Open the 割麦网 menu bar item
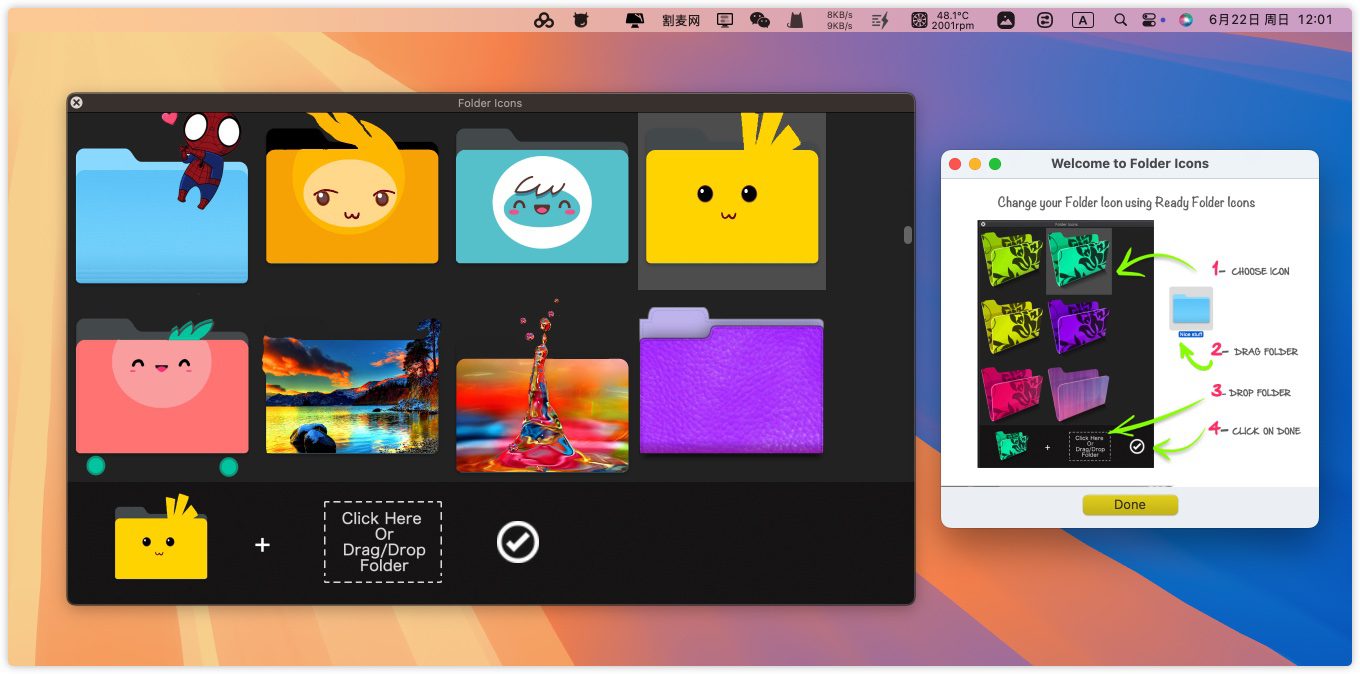Viewport: 1360px width, 674px height. tap(681, 20)
